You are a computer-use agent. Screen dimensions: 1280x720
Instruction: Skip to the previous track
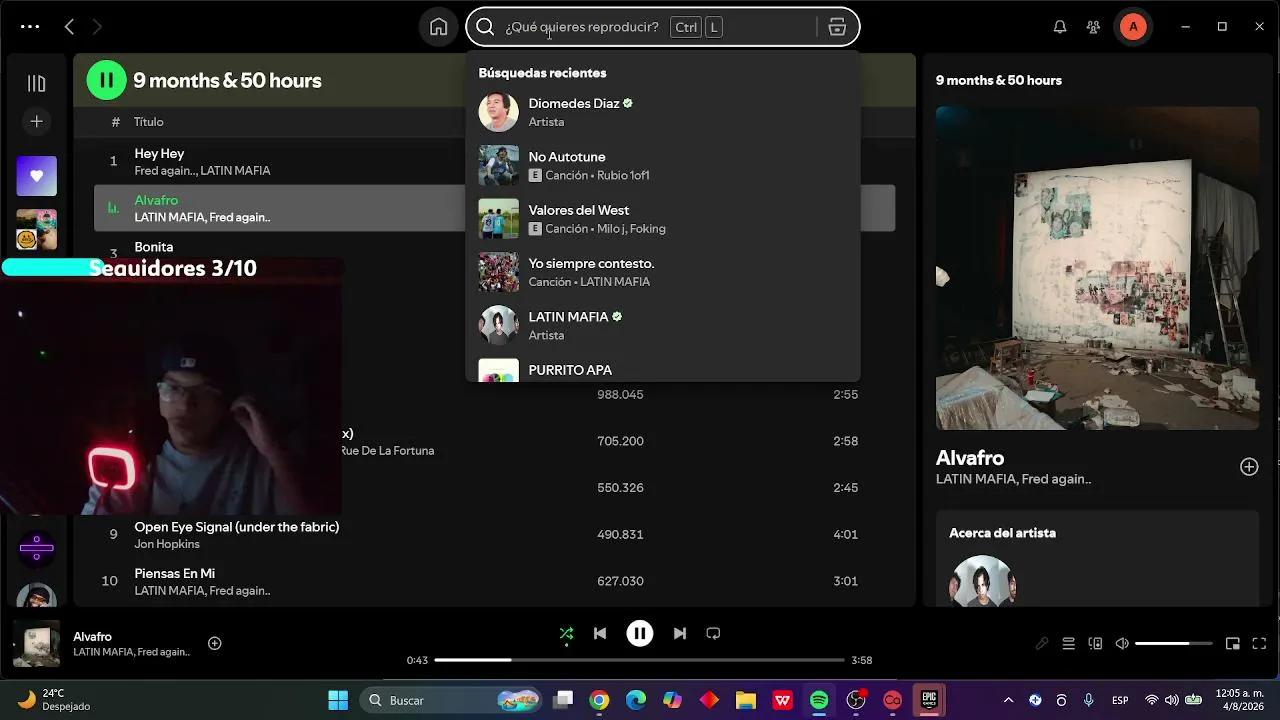pyautogui.click(x=600, y=633)
